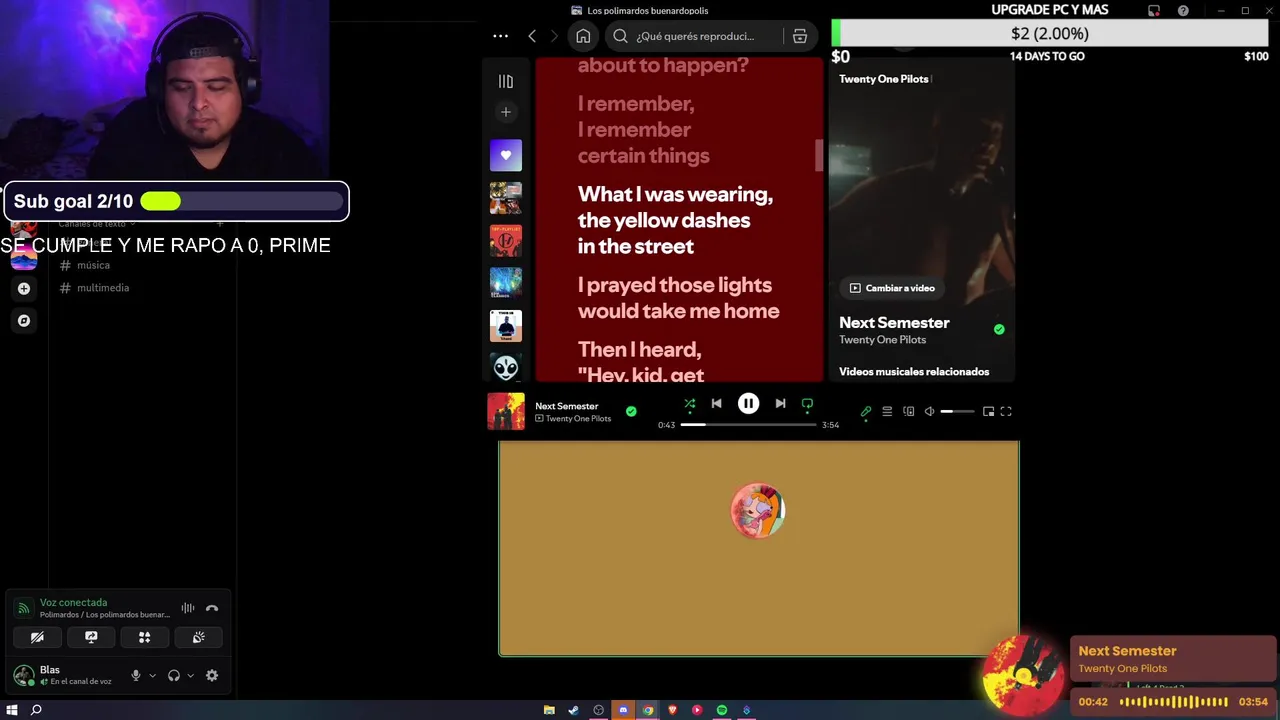Click lyric "I remember, I remember certain things"
This screenshot has height=720, width=1280.
tap(643, 129)
